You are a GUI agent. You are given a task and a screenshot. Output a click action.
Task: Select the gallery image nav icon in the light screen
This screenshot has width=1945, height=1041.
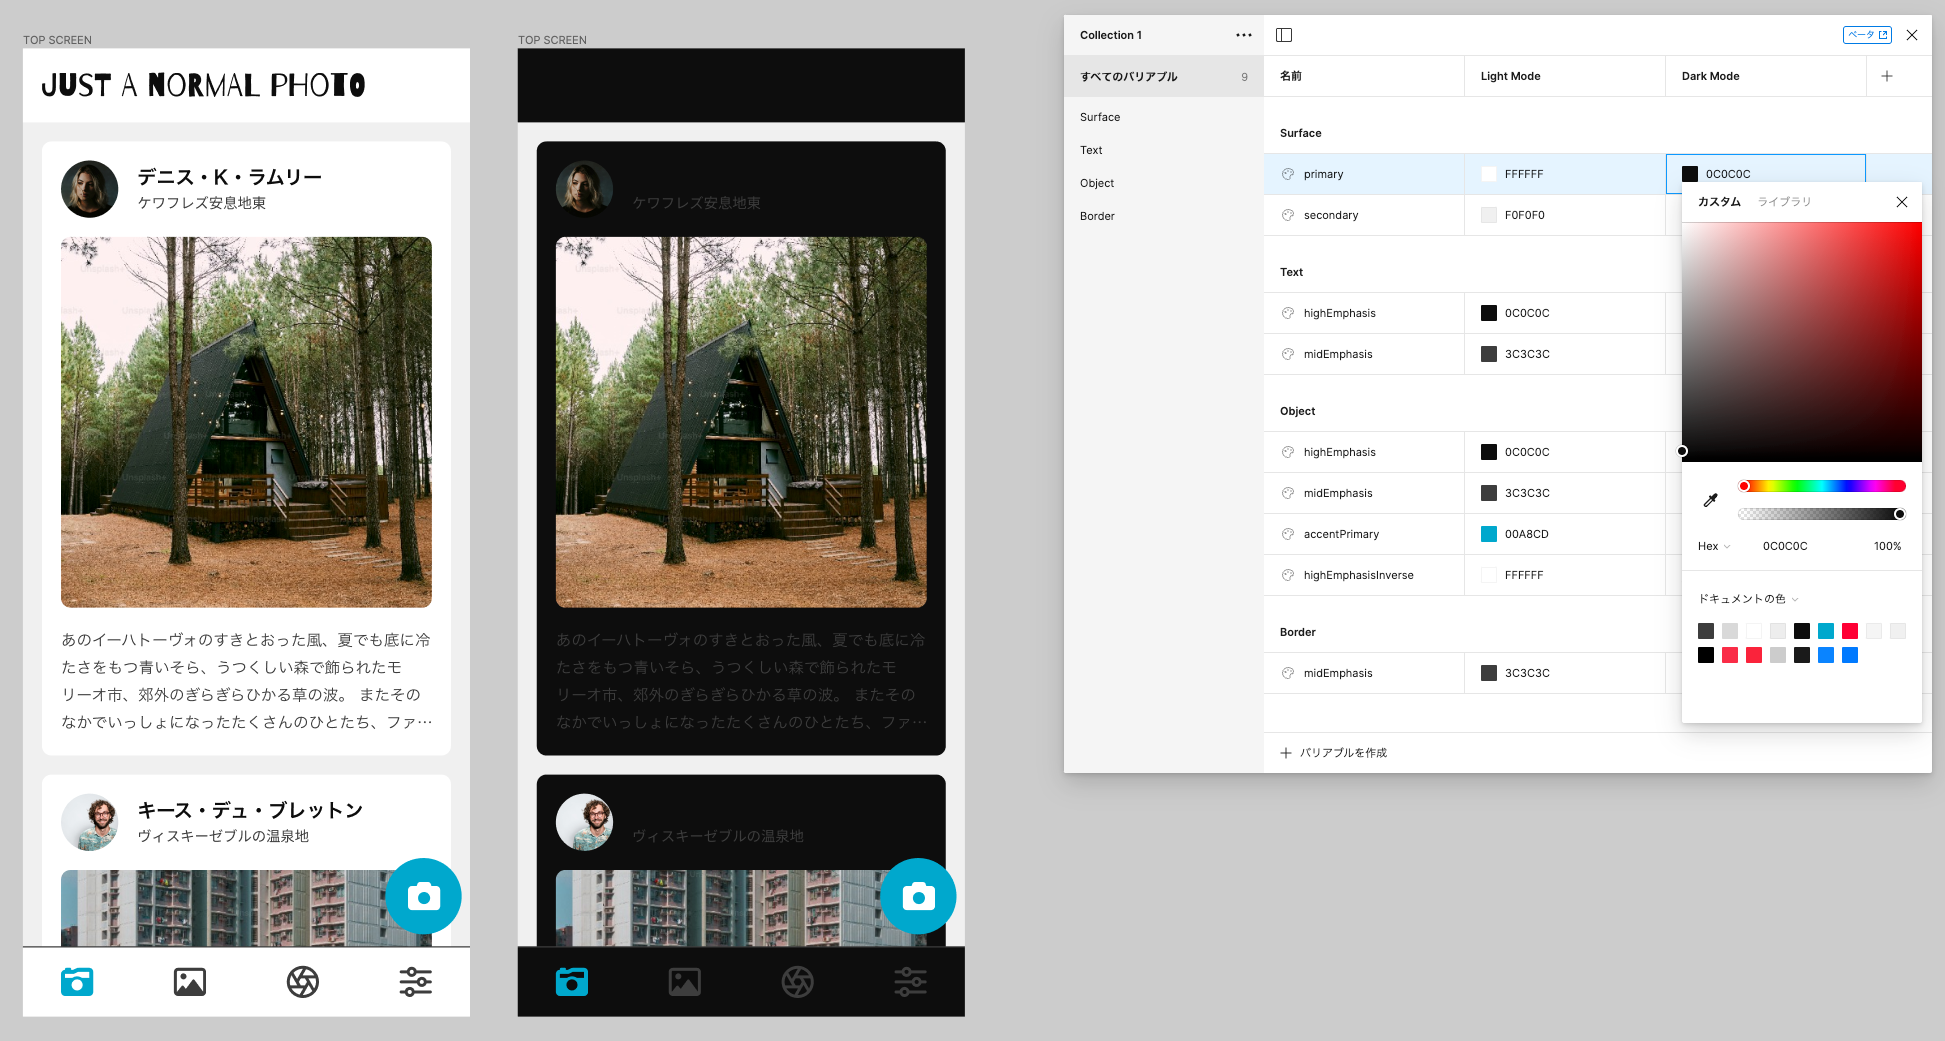[190, 982]
